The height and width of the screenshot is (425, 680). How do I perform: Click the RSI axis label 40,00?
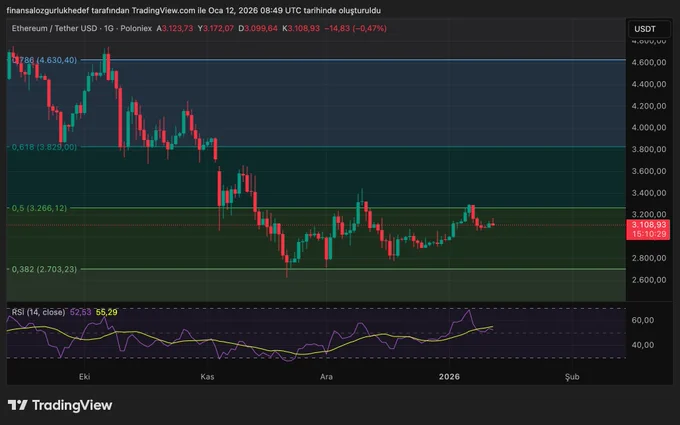coord(643,345)
